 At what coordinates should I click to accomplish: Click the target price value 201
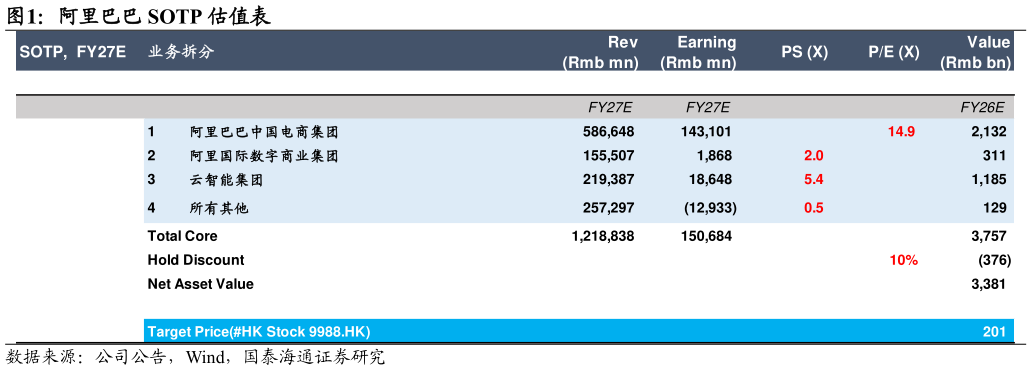coord(994,331)
